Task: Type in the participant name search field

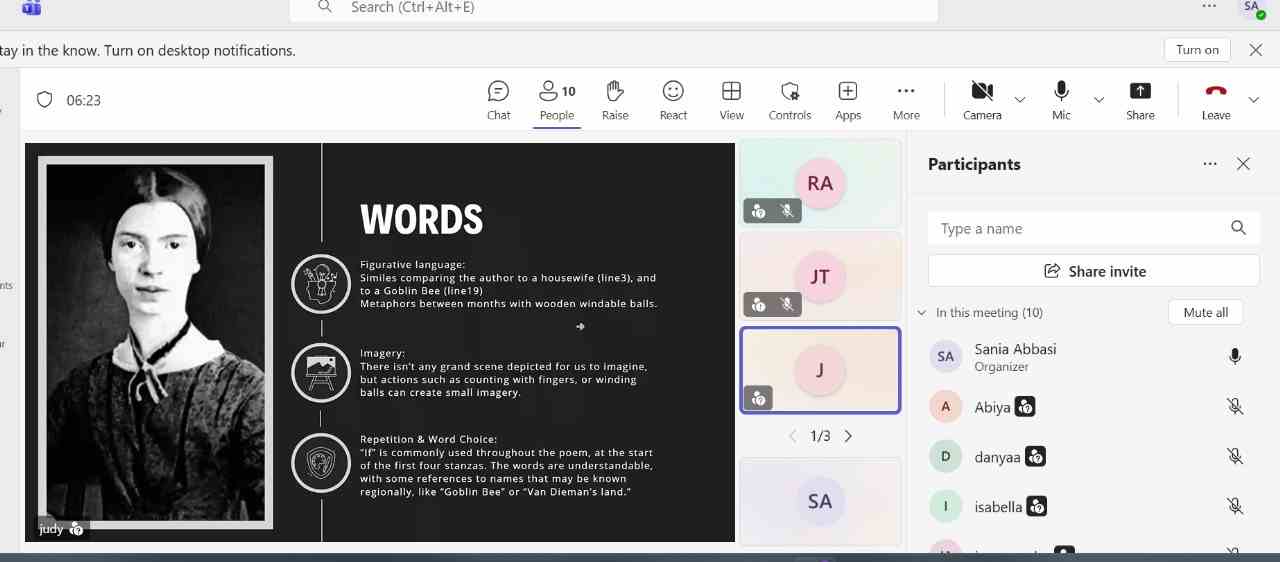Action: point(1080,229)
